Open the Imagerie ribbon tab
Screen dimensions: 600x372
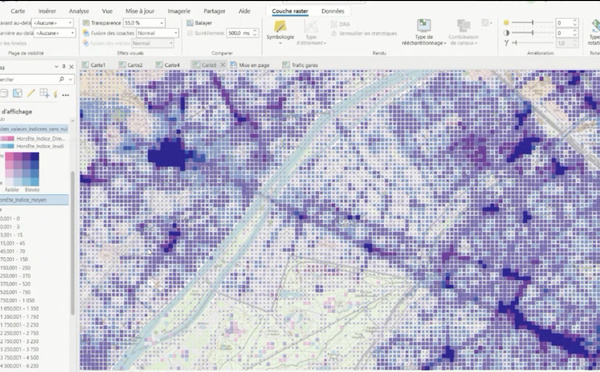click(x=179, y=11)
